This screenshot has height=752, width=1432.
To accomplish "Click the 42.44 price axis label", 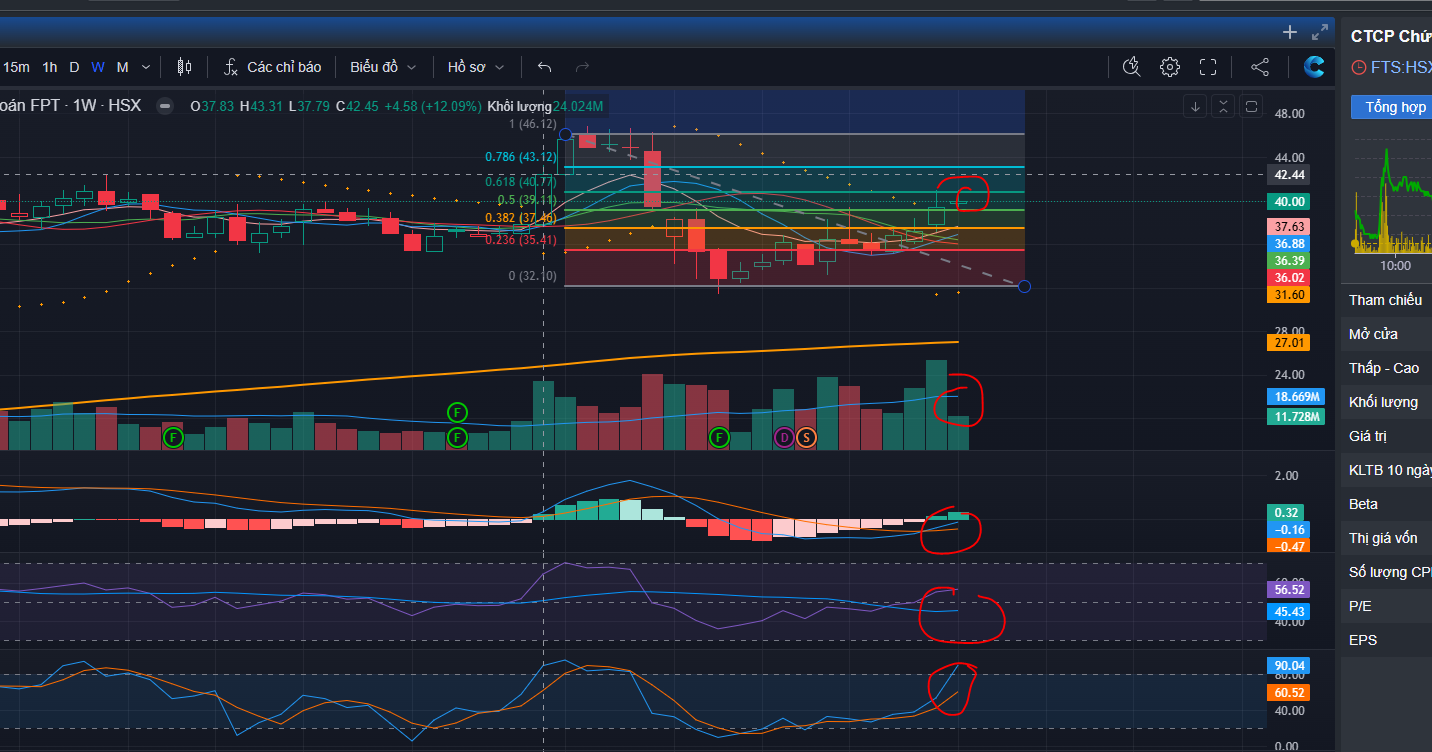I will (1287, 175).
